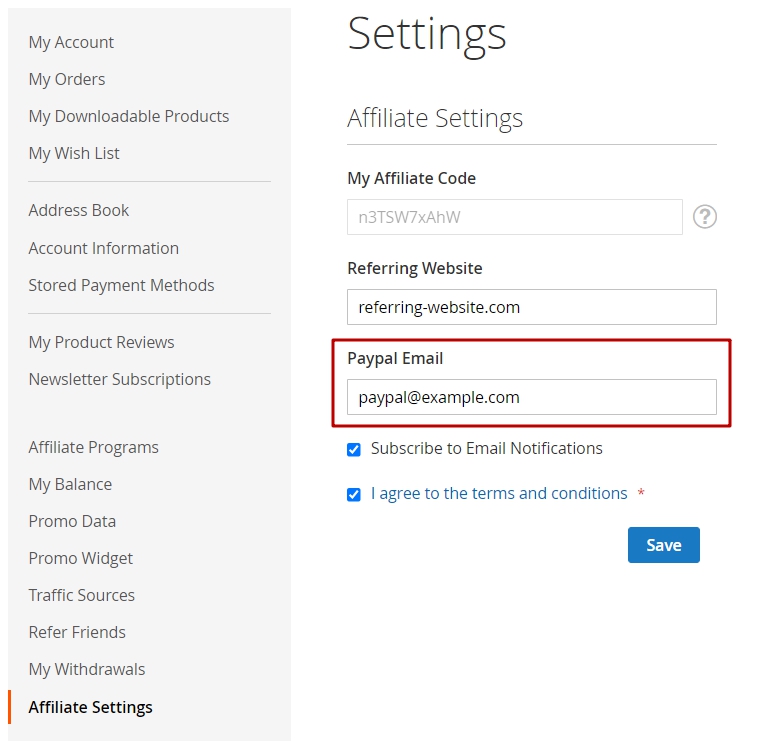This screenshot has height=747, width=761.
Task: Open My Account in the sidebar
Action: (x=71, y=42)
